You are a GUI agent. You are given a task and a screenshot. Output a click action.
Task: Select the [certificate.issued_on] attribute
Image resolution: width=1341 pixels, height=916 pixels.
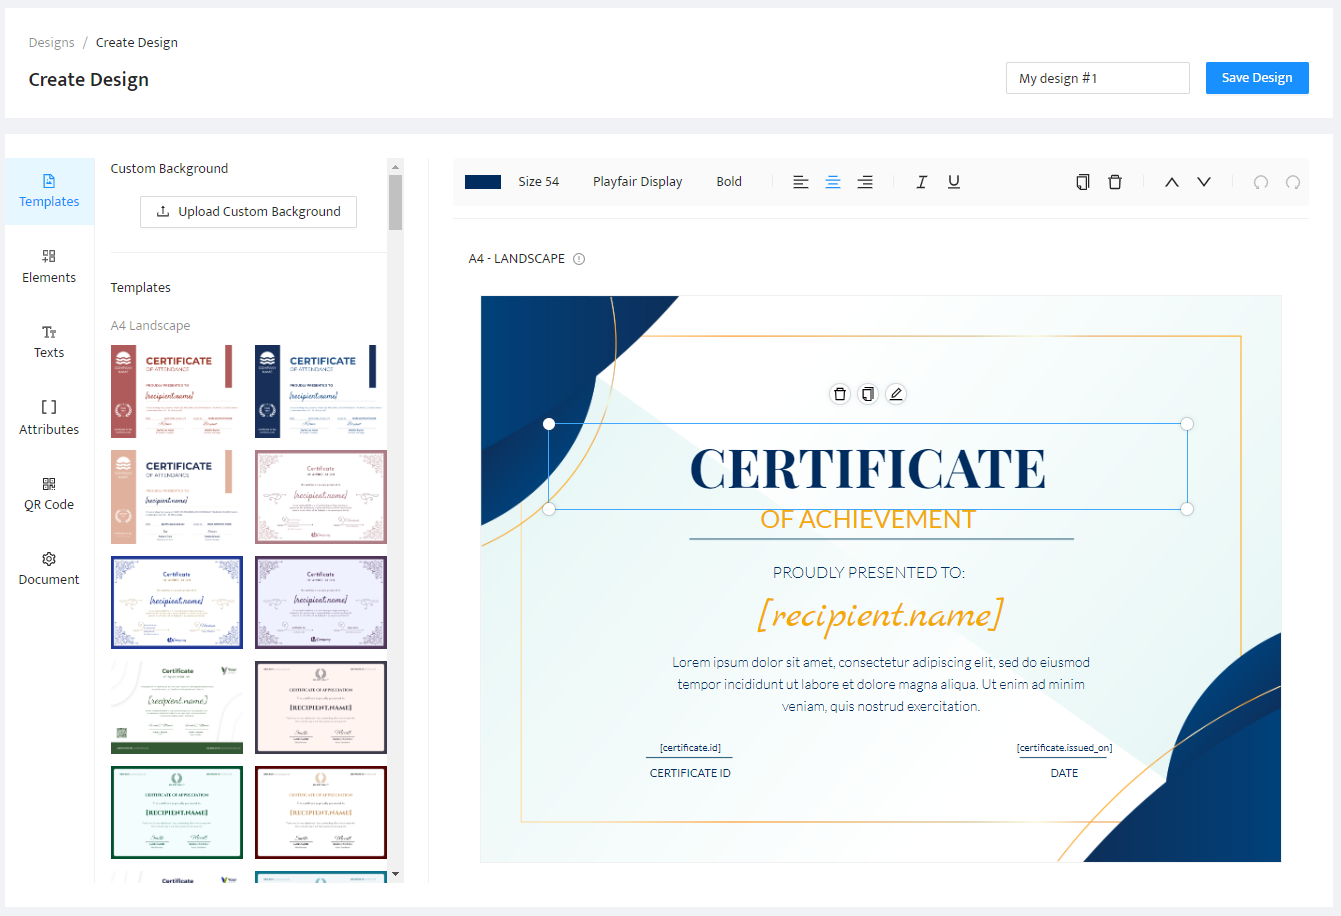point(1064,748)
